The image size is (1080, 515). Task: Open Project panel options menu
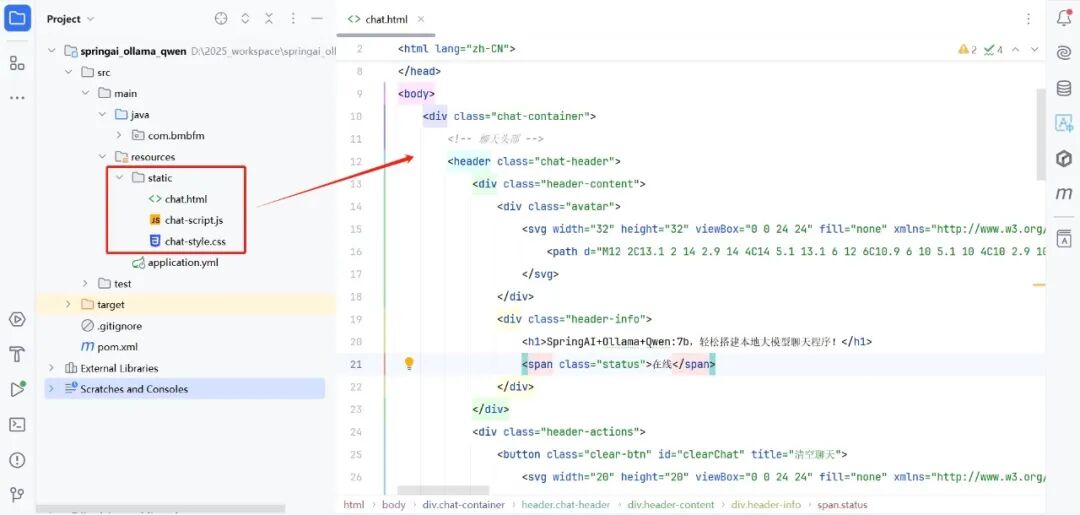click(x=293, y=19)
